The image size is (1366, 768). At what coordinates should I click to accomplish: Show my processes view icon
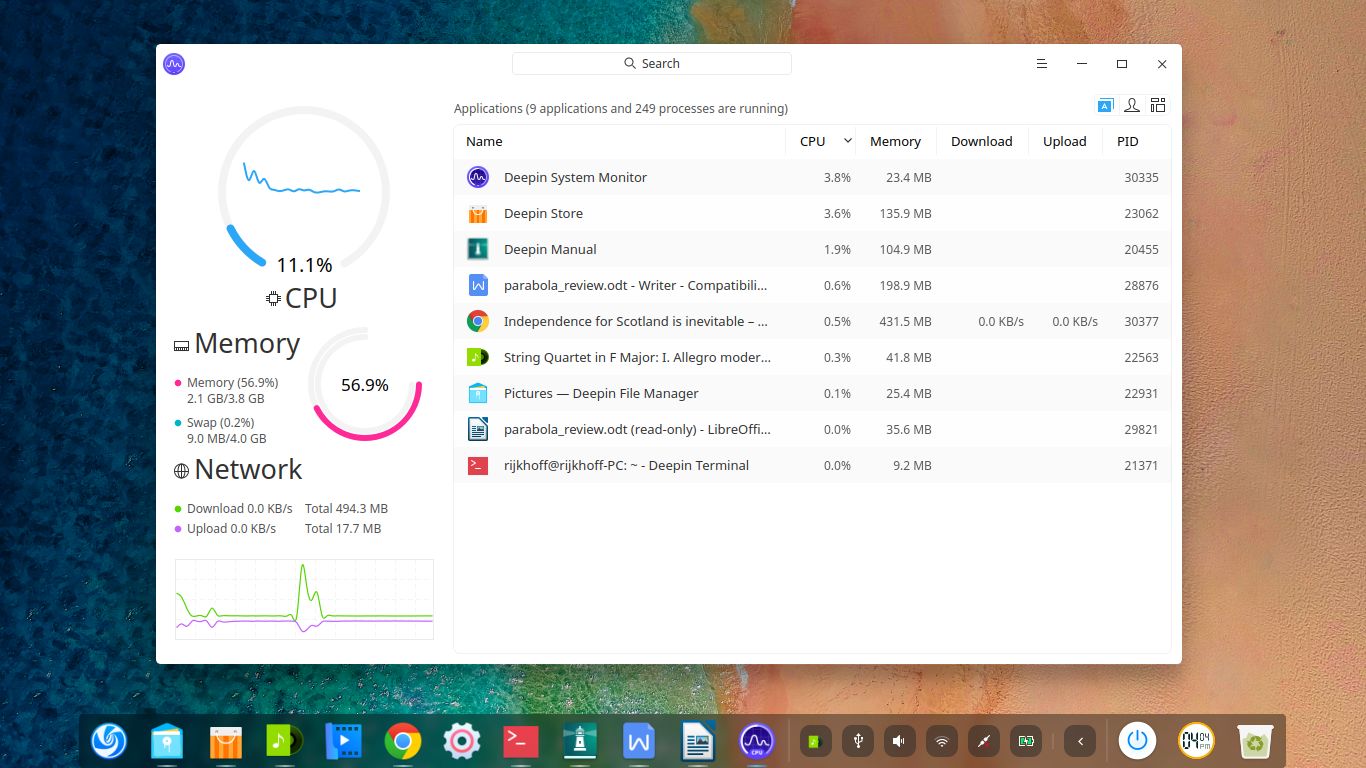[1132, 105]
